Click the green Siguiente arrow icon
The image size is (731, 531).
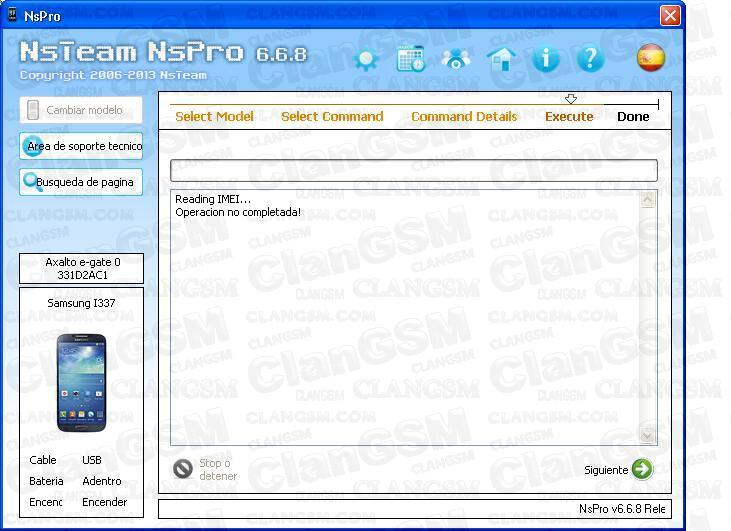pos(642,469)
